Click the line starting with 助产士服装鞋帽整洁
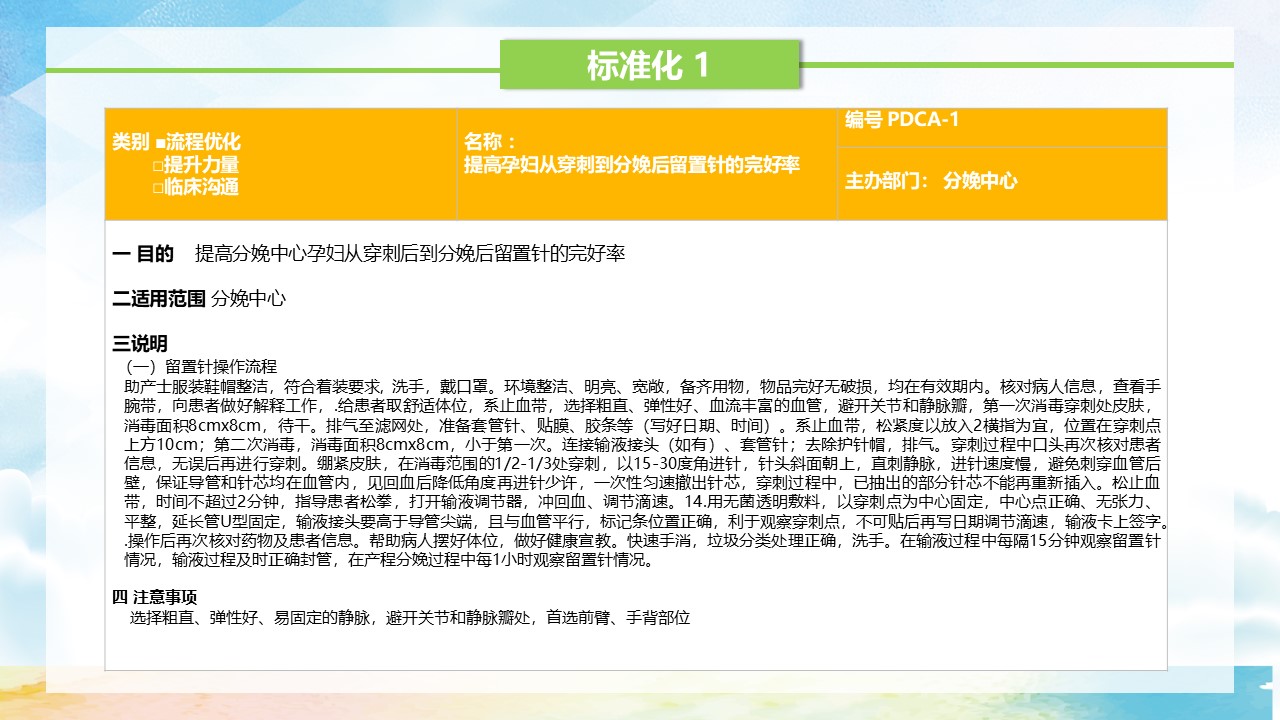This screenshot has width=1280, height=720. 640,386
